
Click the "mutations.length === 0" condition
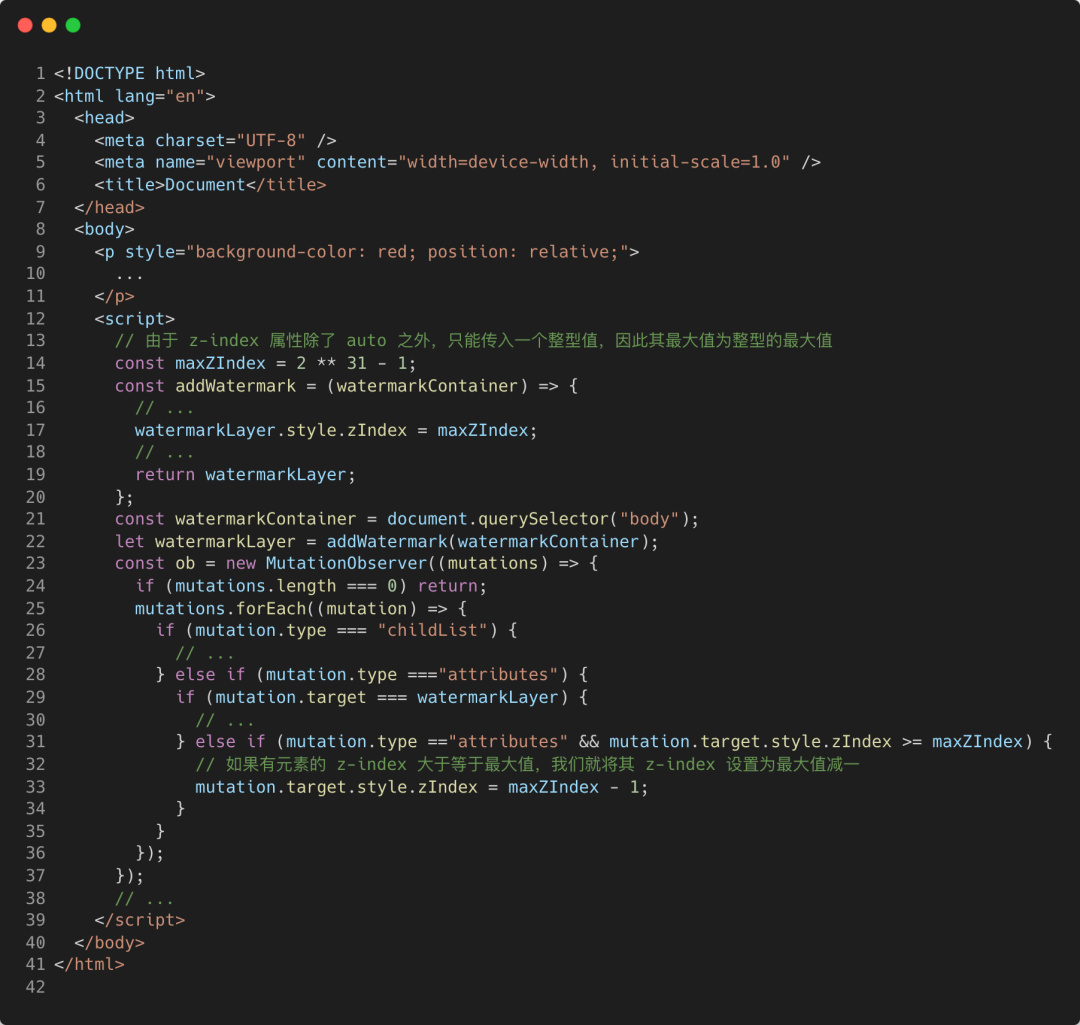286,586
